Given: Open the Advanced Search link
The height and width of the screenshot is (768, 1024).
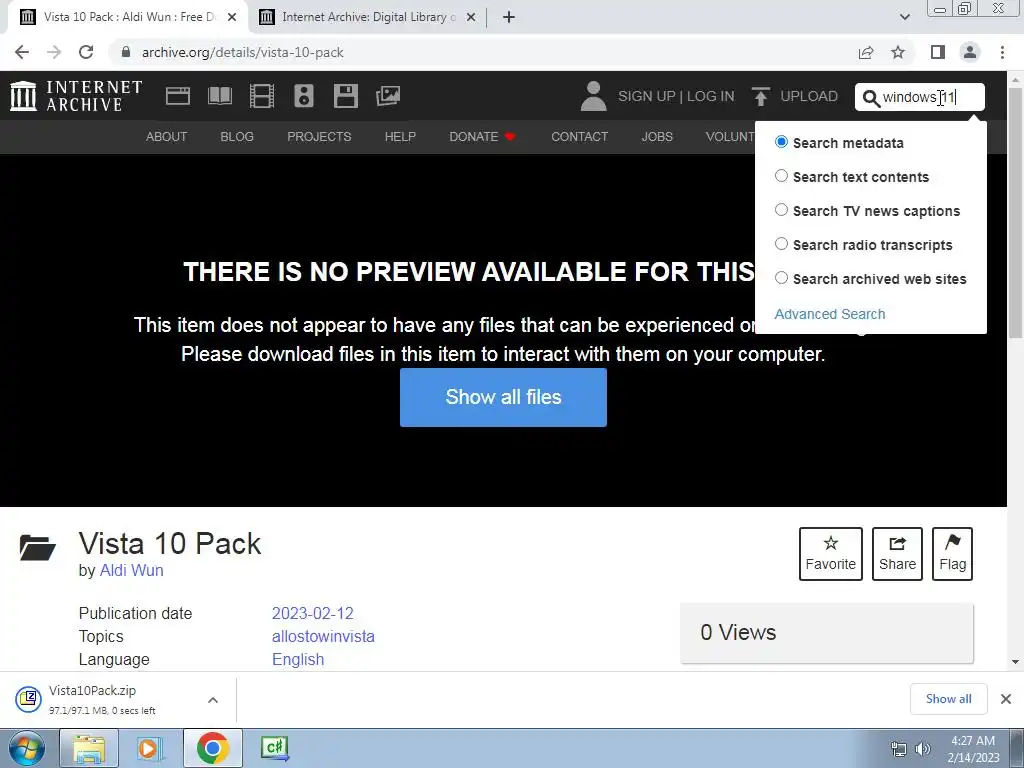Looking at the screenshot, I should click(x=829, y=314).
